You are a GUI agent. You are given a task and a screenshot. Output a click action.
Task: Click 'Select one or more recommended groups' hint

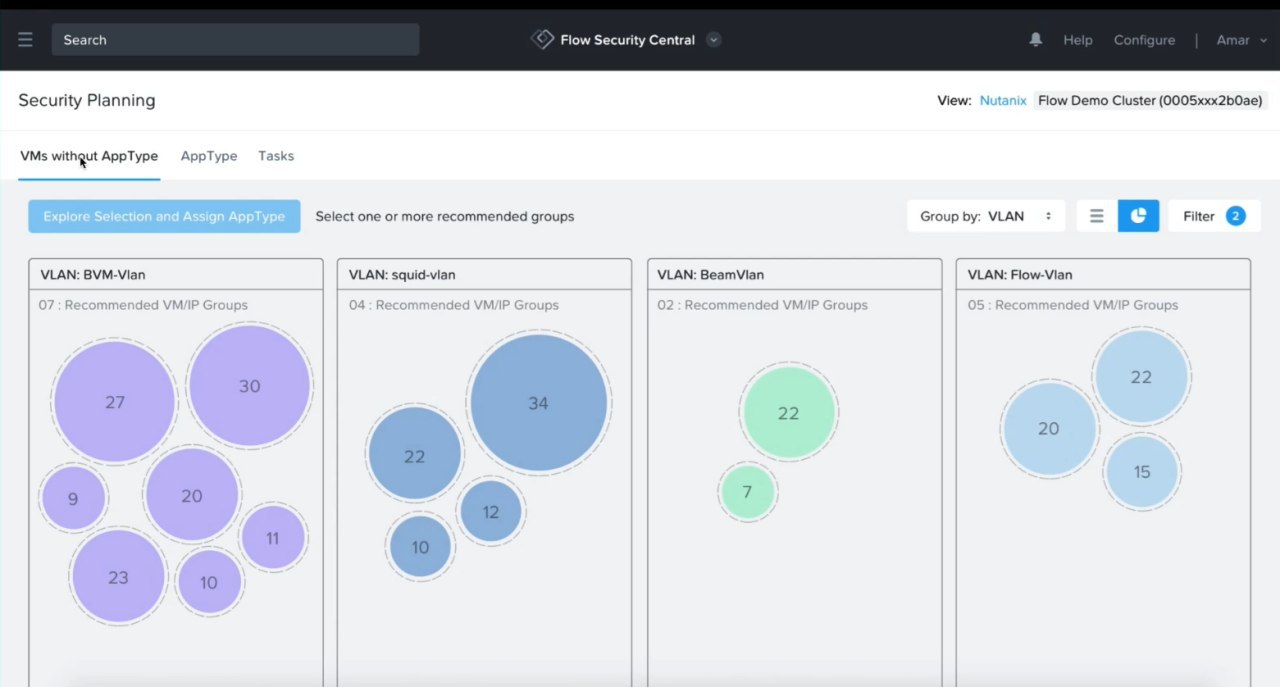[445, 216]
